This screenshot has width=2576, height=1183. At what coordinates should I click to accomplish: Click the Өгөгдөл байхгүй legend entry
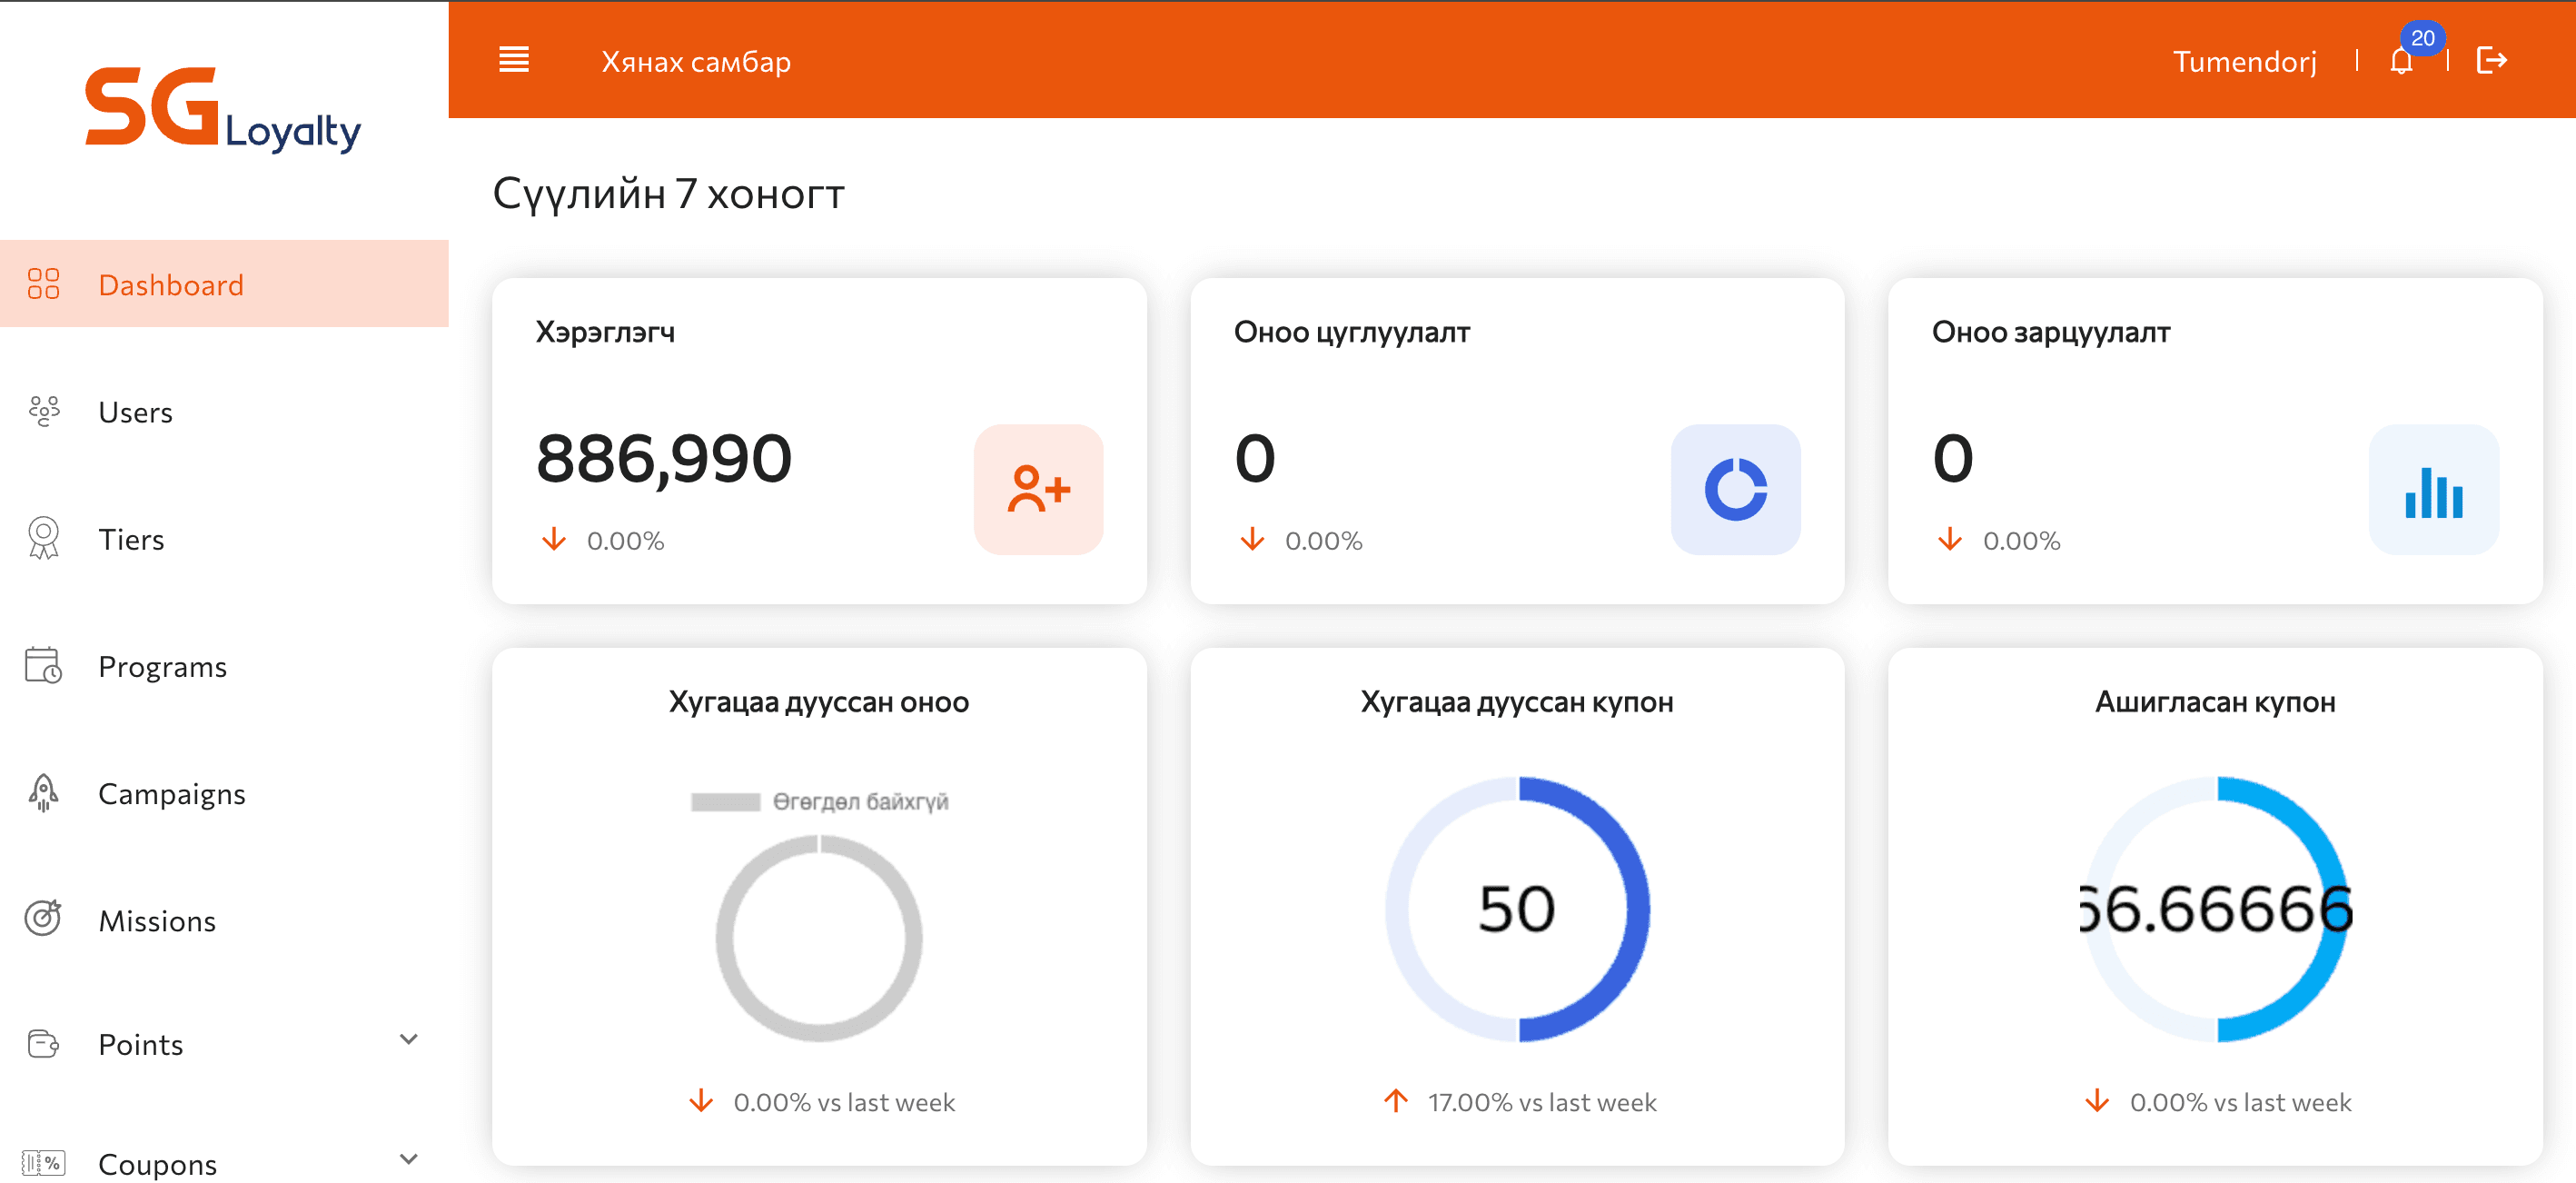click(x=819, y=801)
